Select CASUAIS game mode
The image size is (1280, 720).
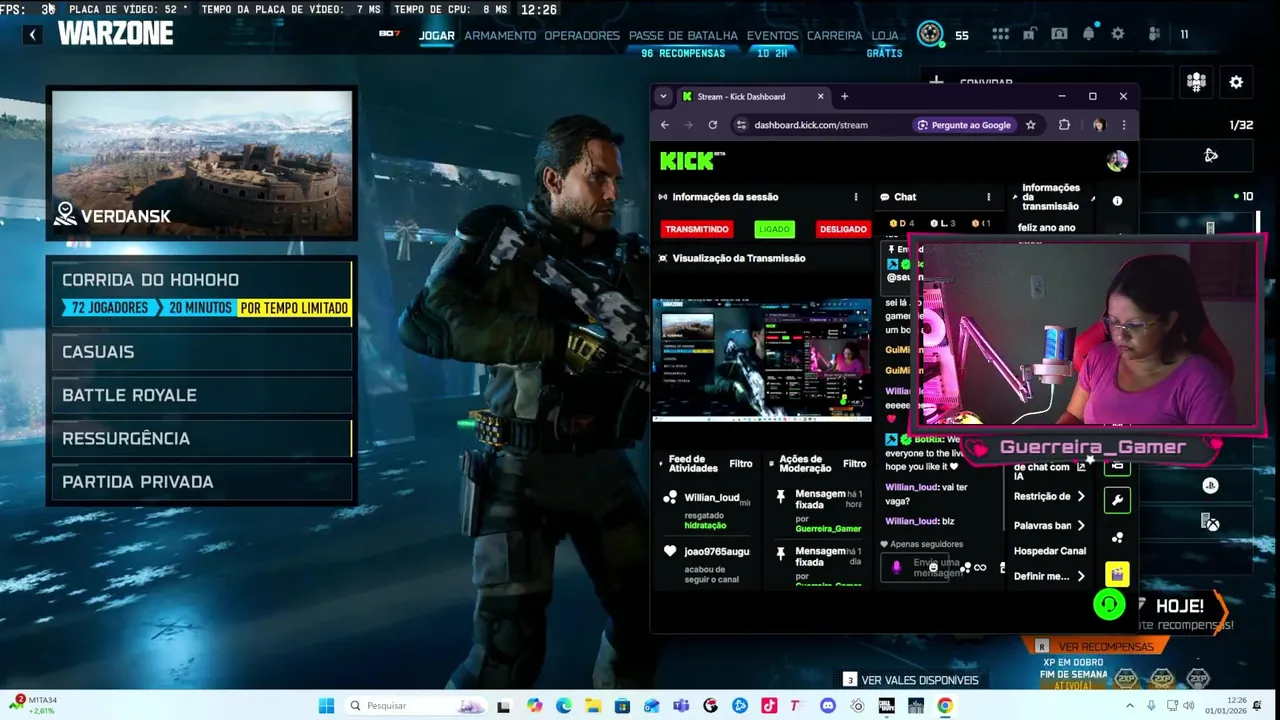202,352
